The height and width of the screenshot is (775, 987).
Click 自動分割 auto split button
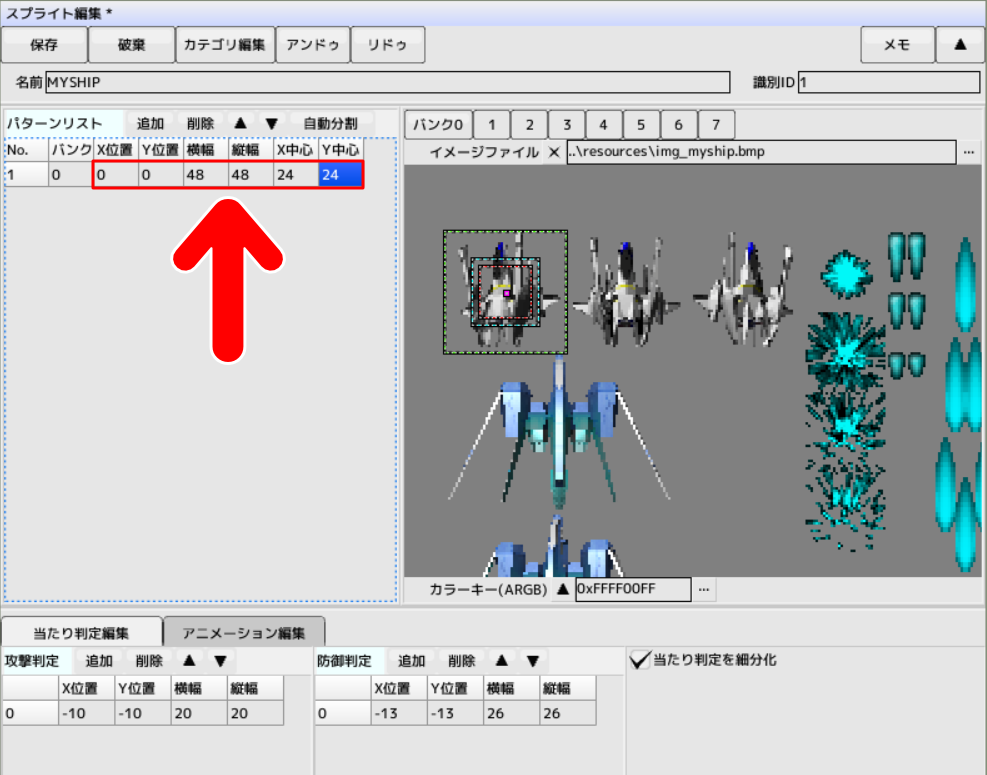(330, 123)
